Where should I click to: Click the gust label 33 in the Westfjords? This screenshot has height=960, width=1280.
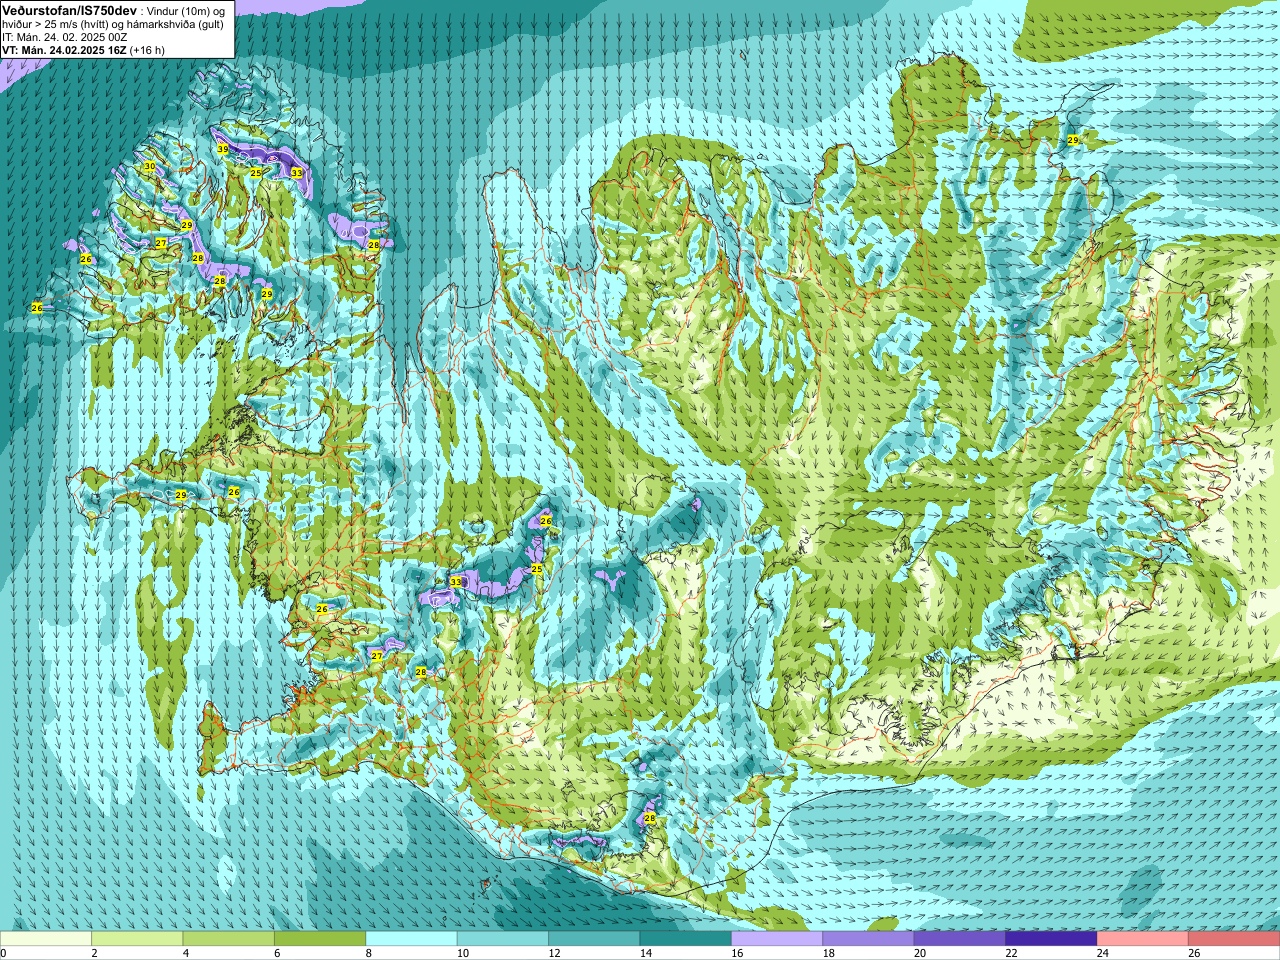click(x=296, y=173)
